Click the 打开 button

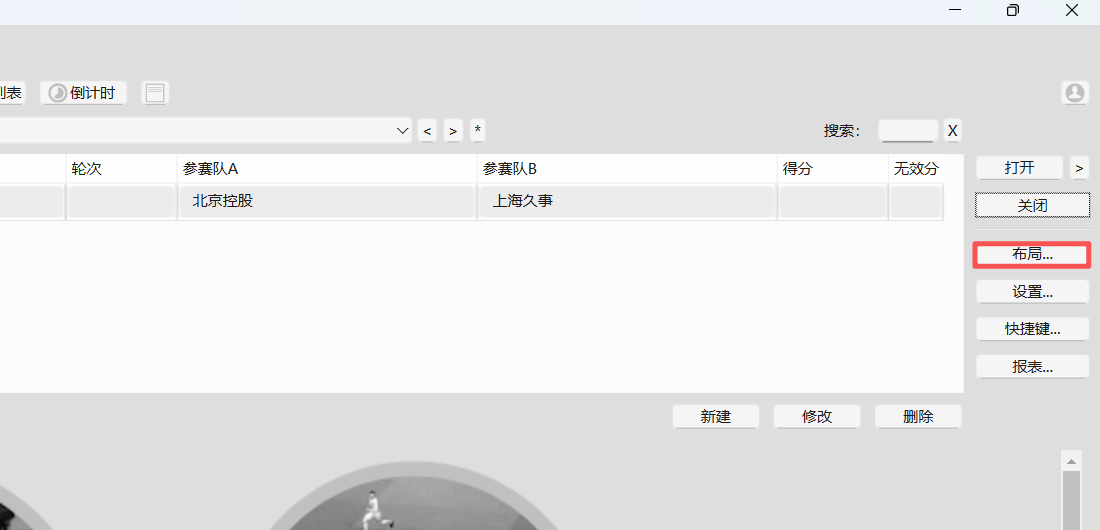[x=1019, y=168]
